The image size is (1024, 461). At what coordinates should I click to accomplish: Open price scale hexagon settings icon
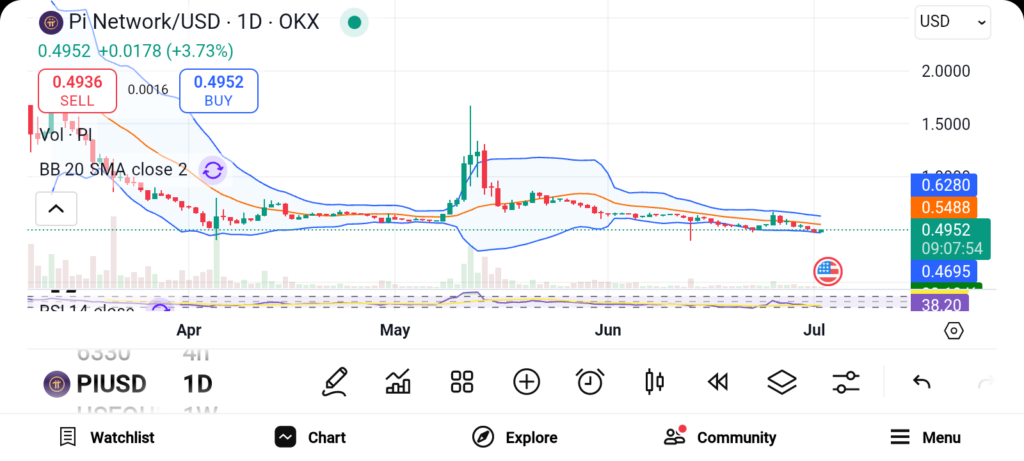pos(953,331)
